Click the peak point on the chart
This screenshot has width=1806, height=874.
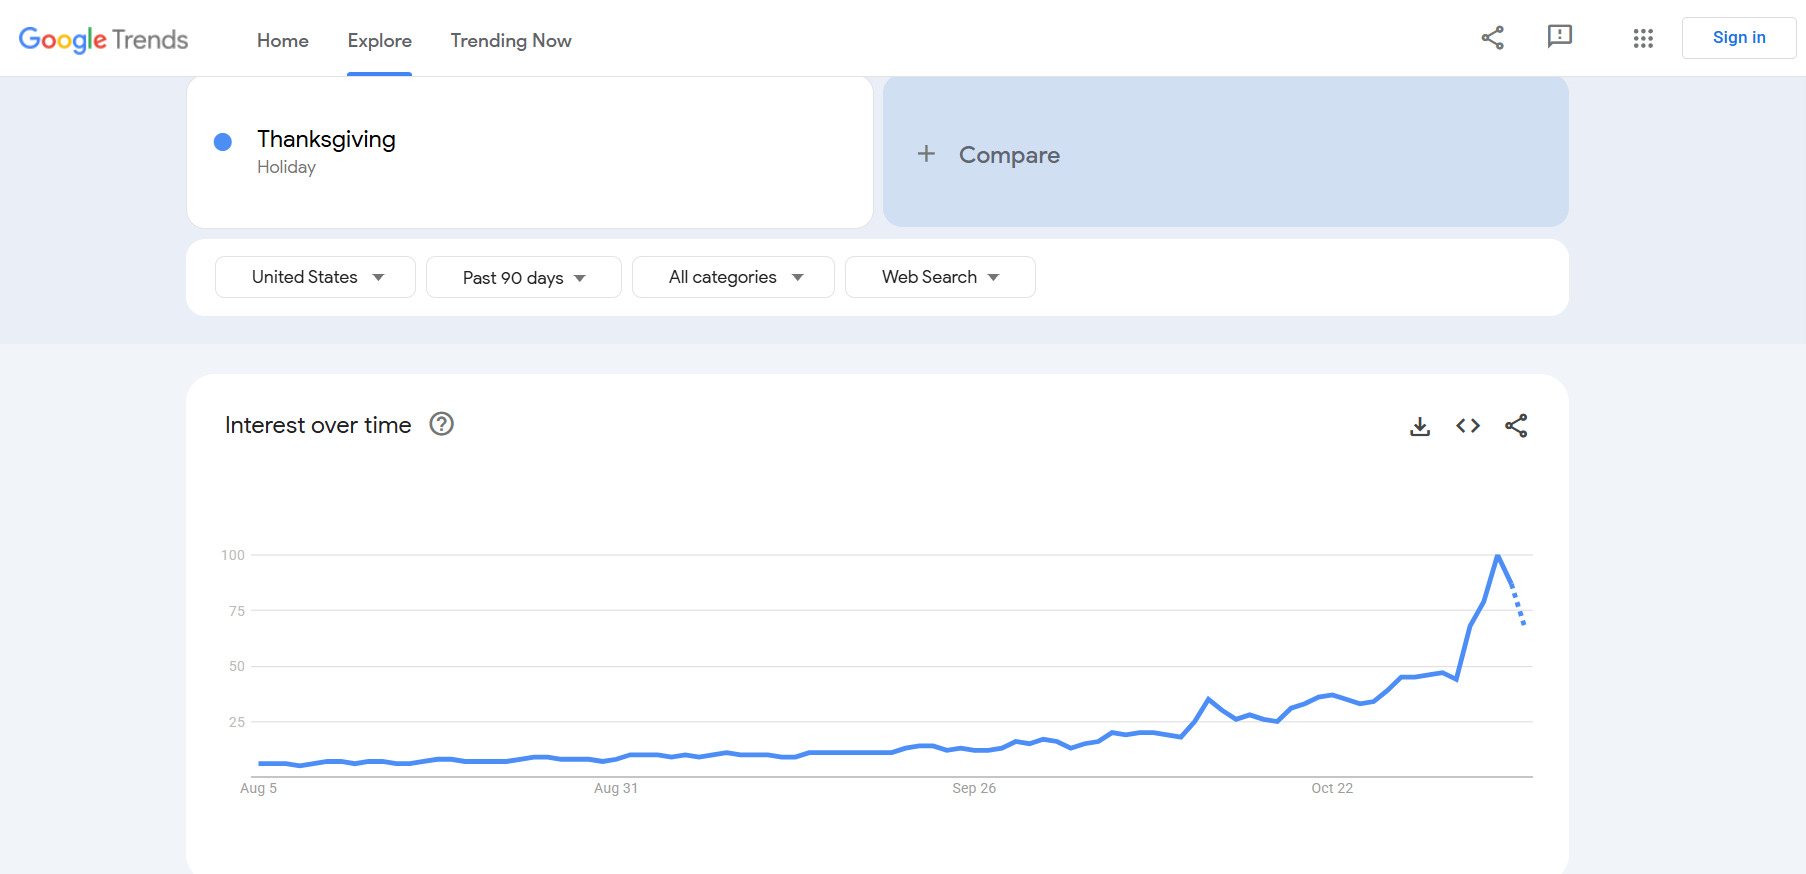[1497, 555]
